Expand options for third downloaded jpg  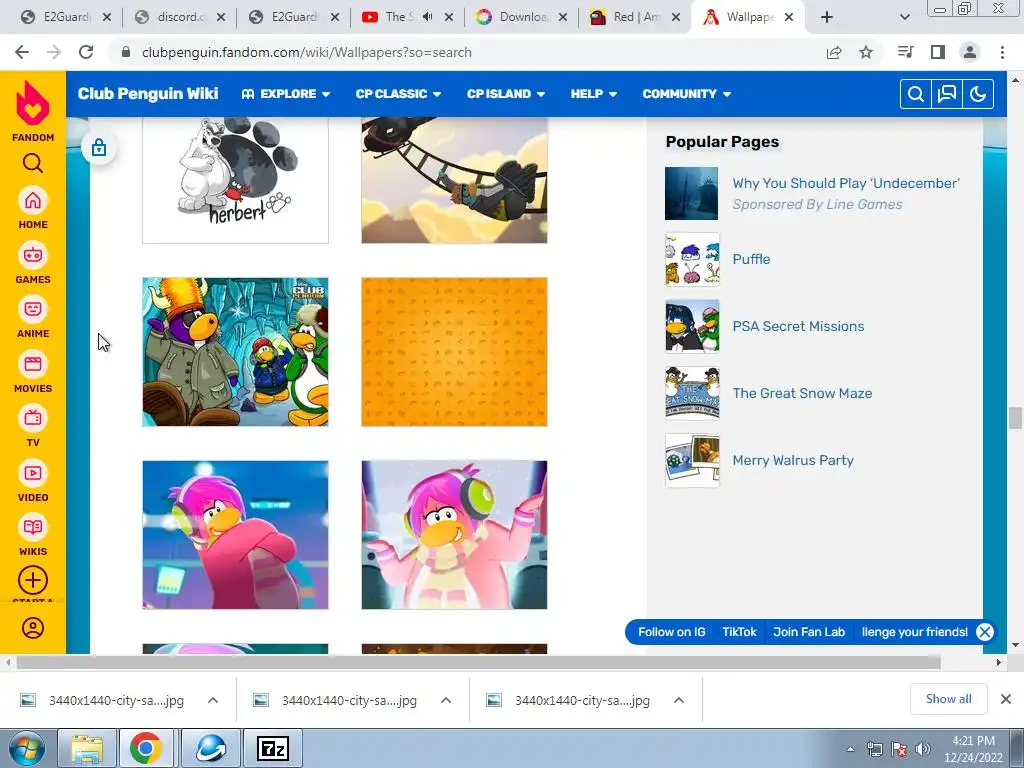click(679, 700)
